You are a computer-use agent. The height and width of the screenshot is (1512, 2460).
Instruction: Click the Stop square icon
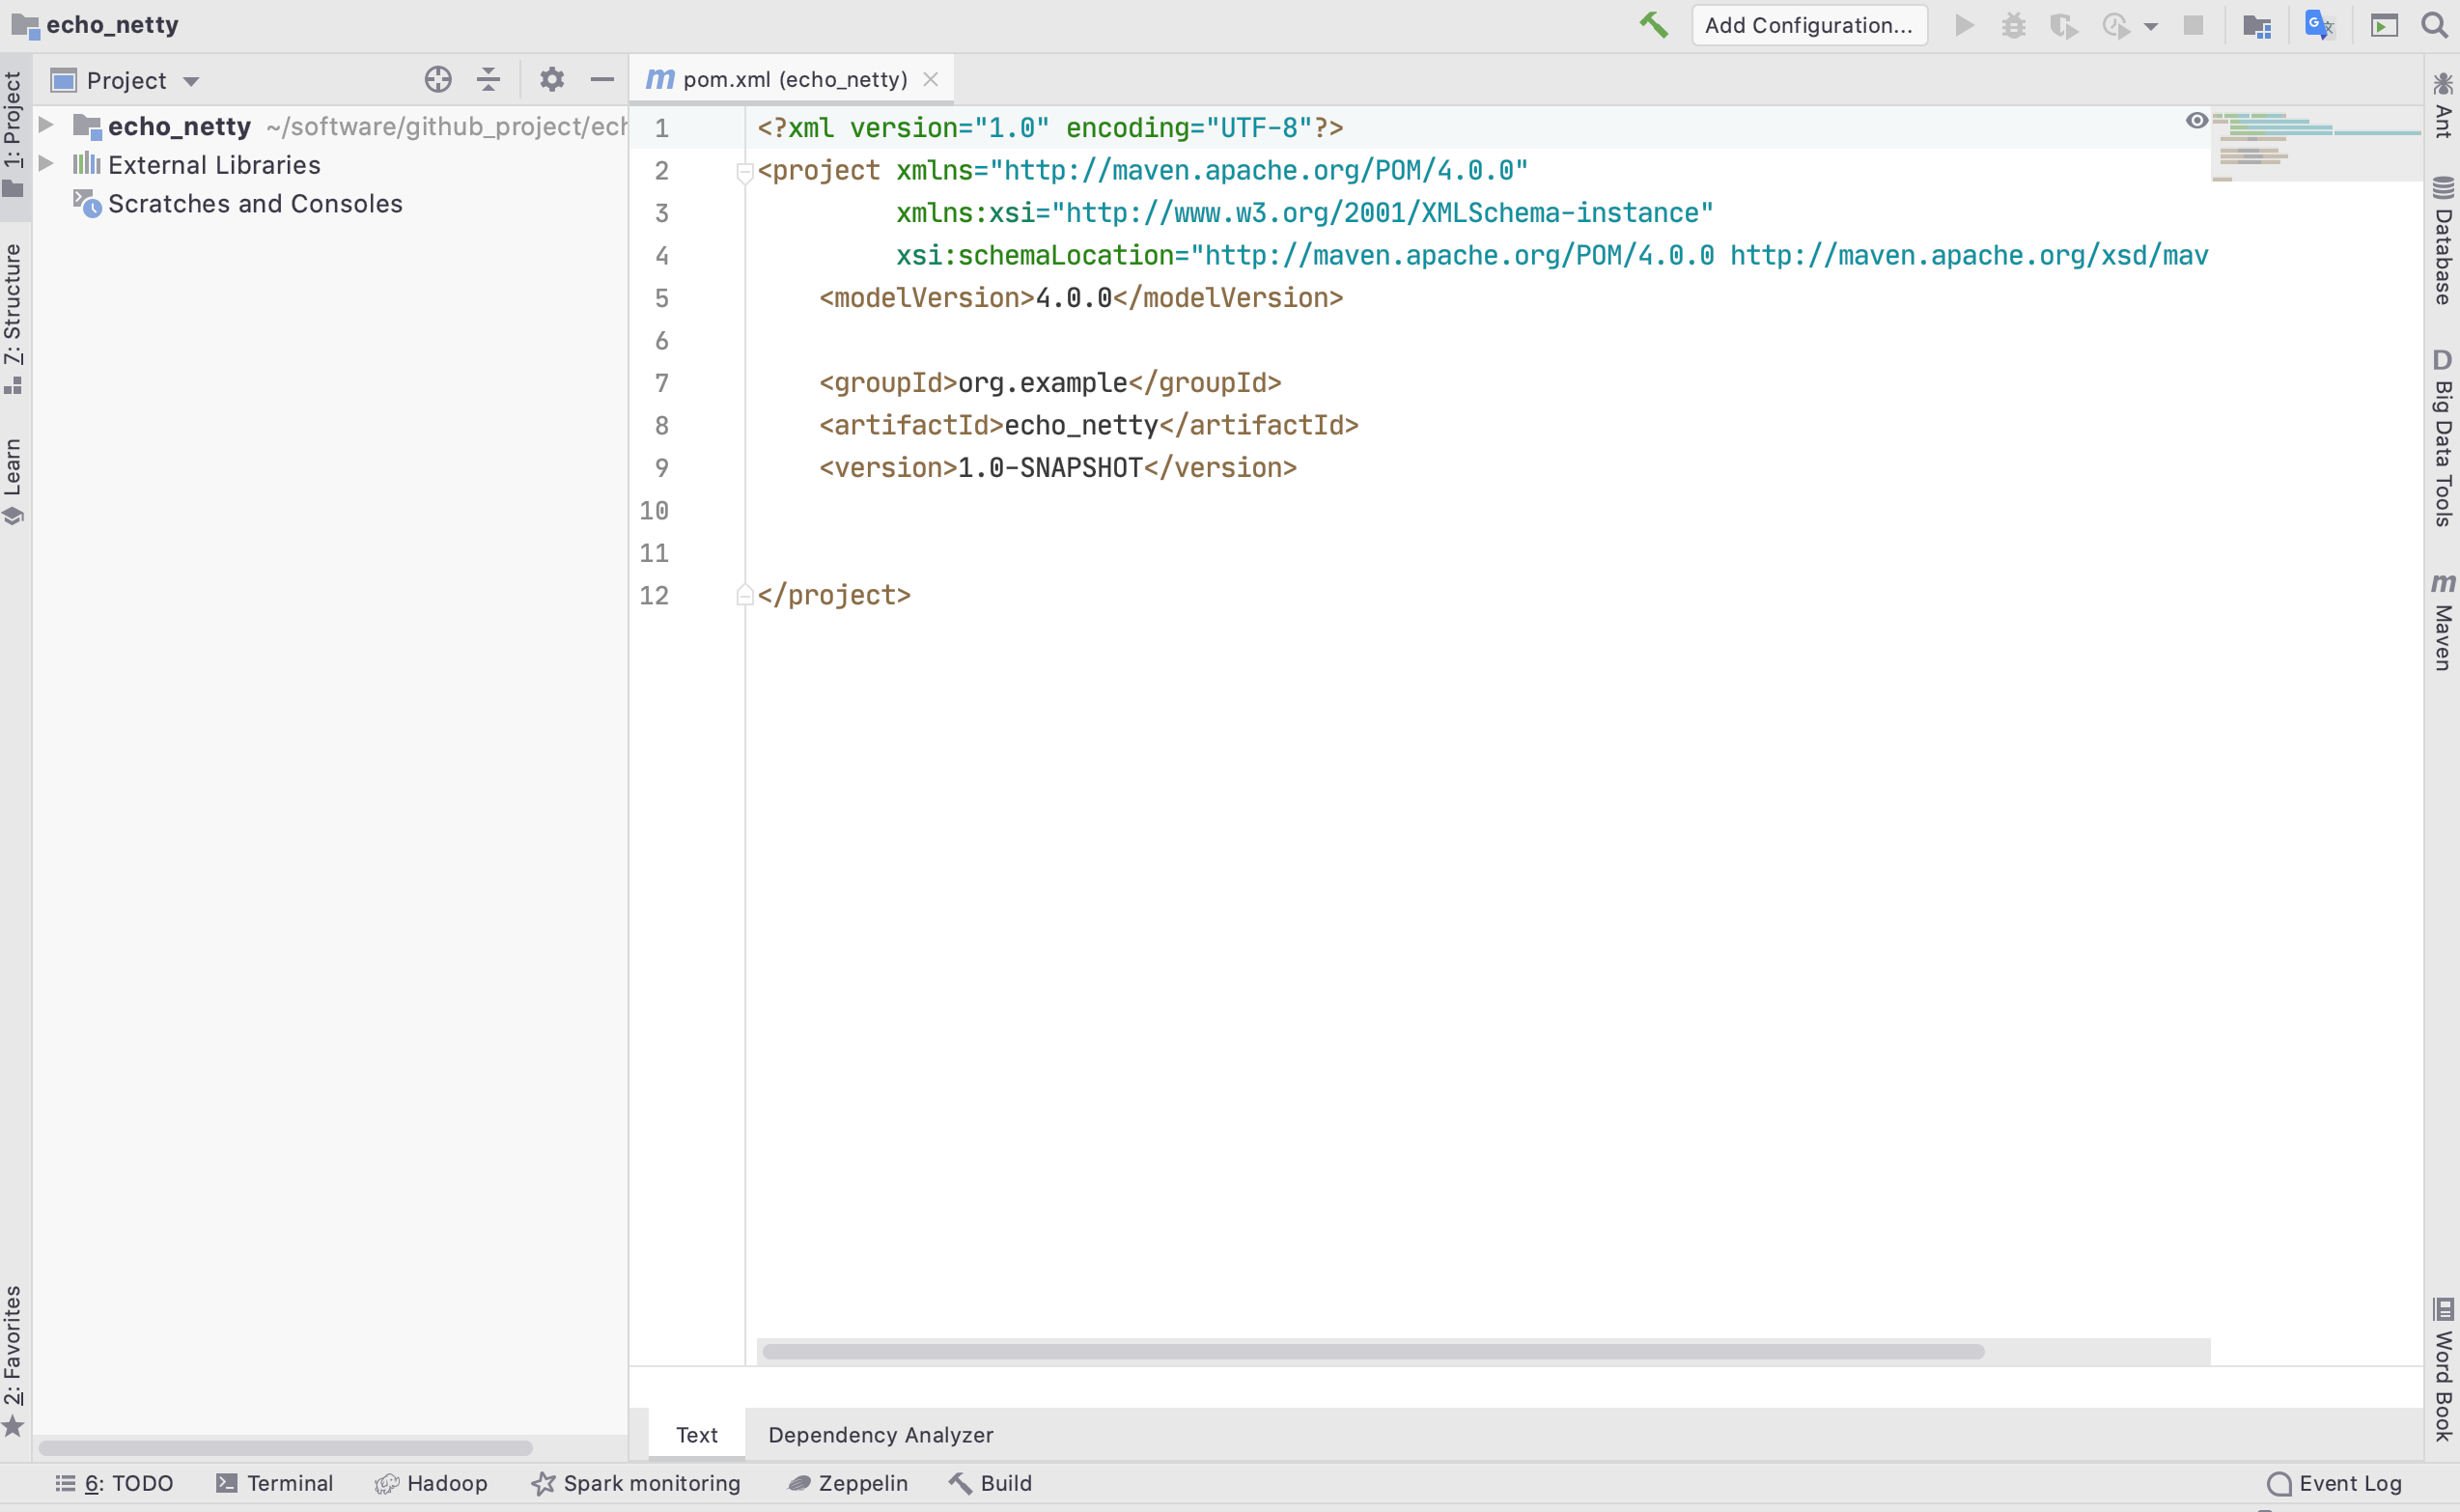[x=2193, y=25]
